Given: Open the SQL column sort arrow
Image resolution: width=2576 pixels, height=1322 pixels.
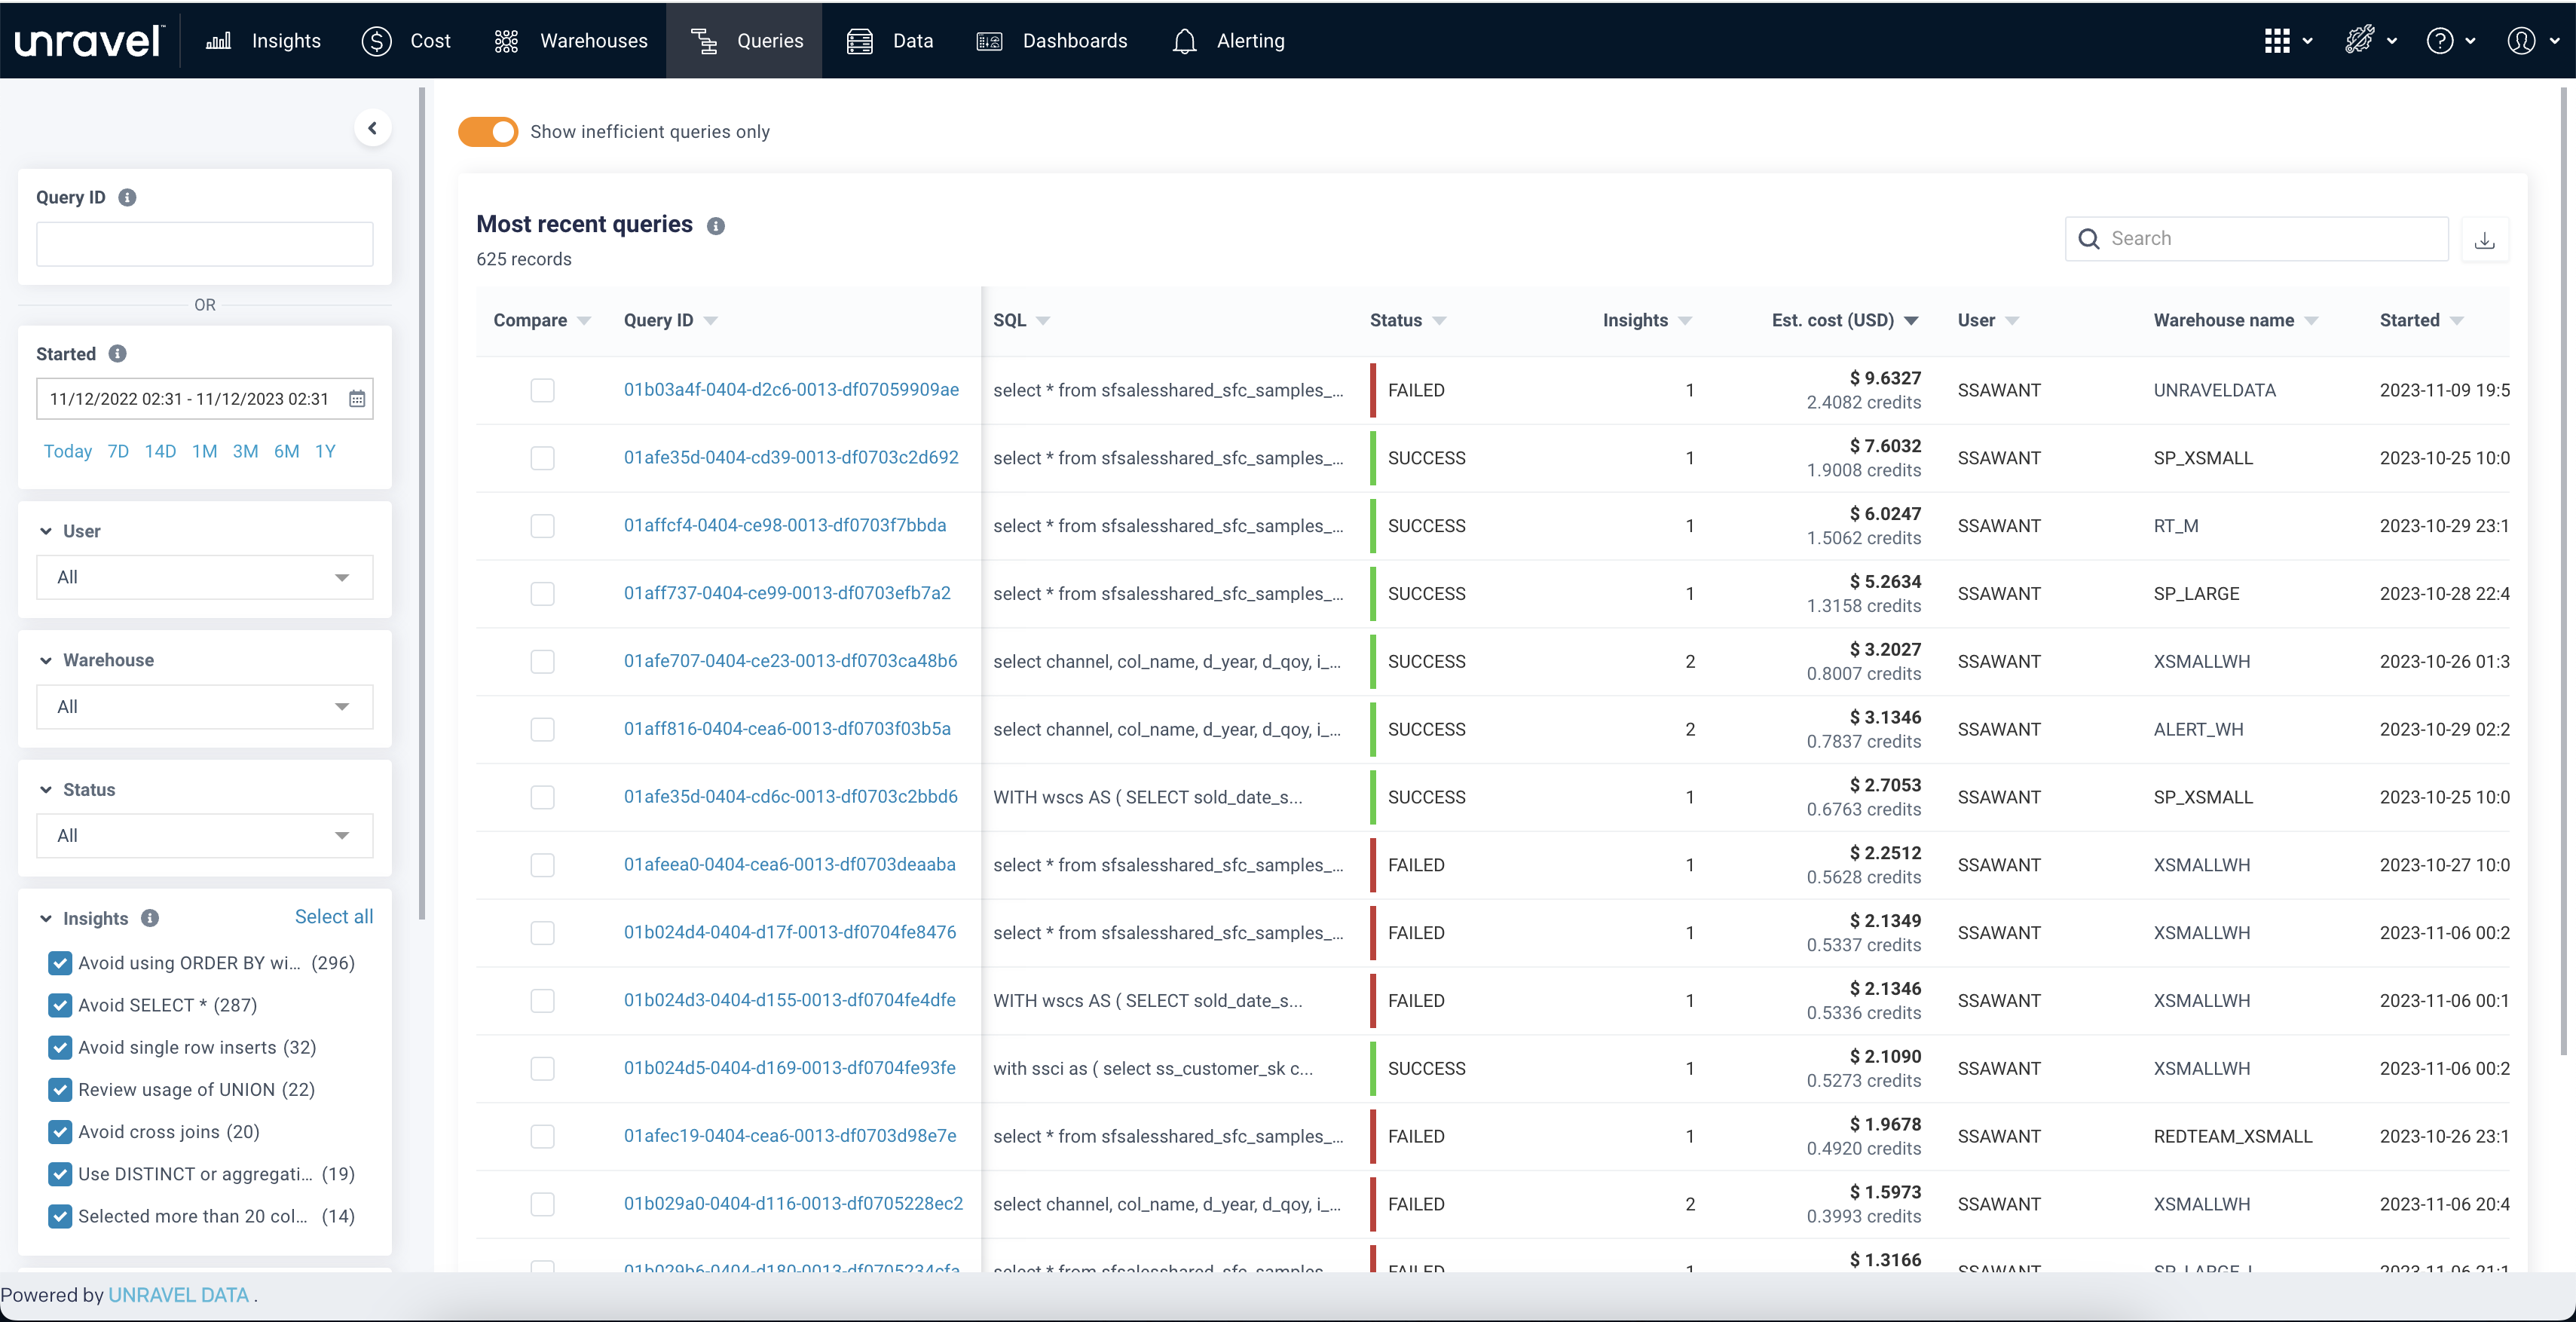Looking at the screenshot, I should 1043,321.
